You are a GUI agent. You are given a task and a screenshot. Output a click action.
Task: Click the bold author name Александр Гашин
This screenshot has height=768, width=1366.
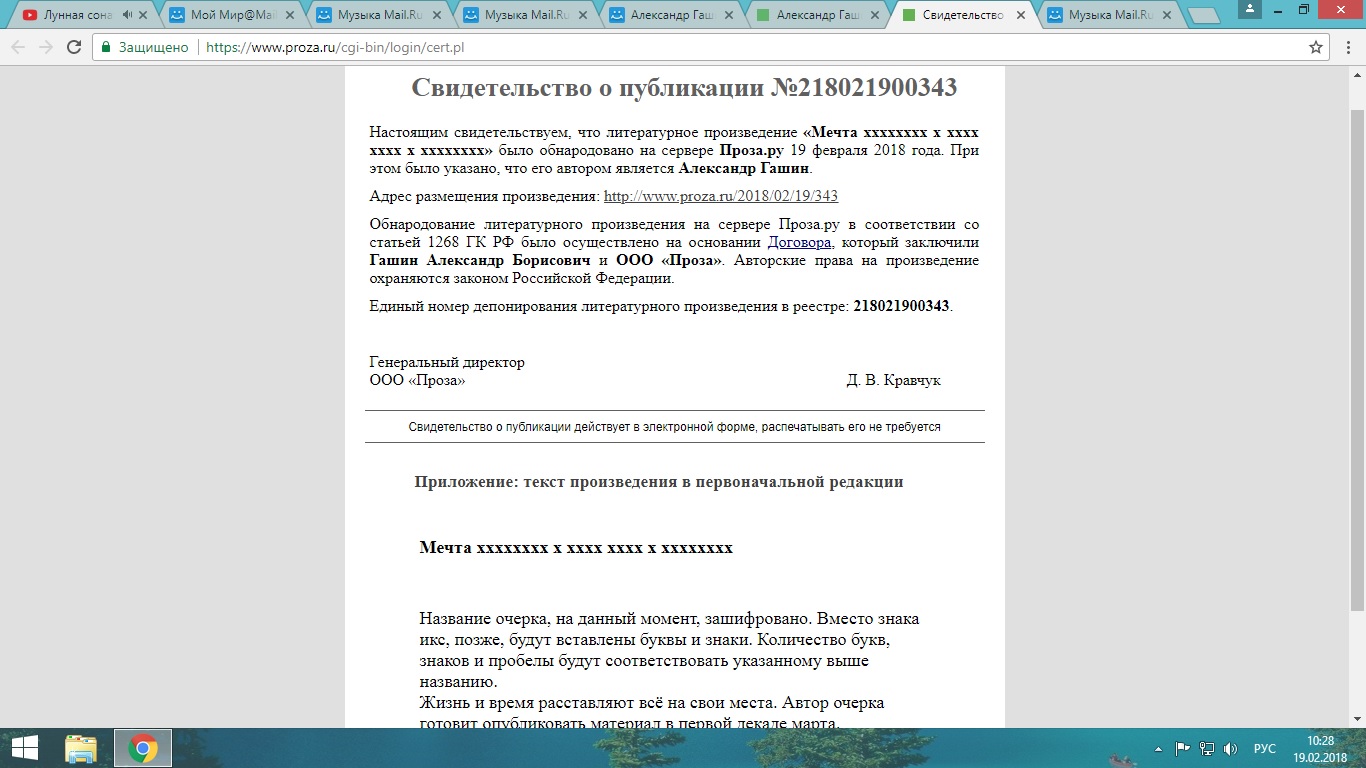point(745,168)
